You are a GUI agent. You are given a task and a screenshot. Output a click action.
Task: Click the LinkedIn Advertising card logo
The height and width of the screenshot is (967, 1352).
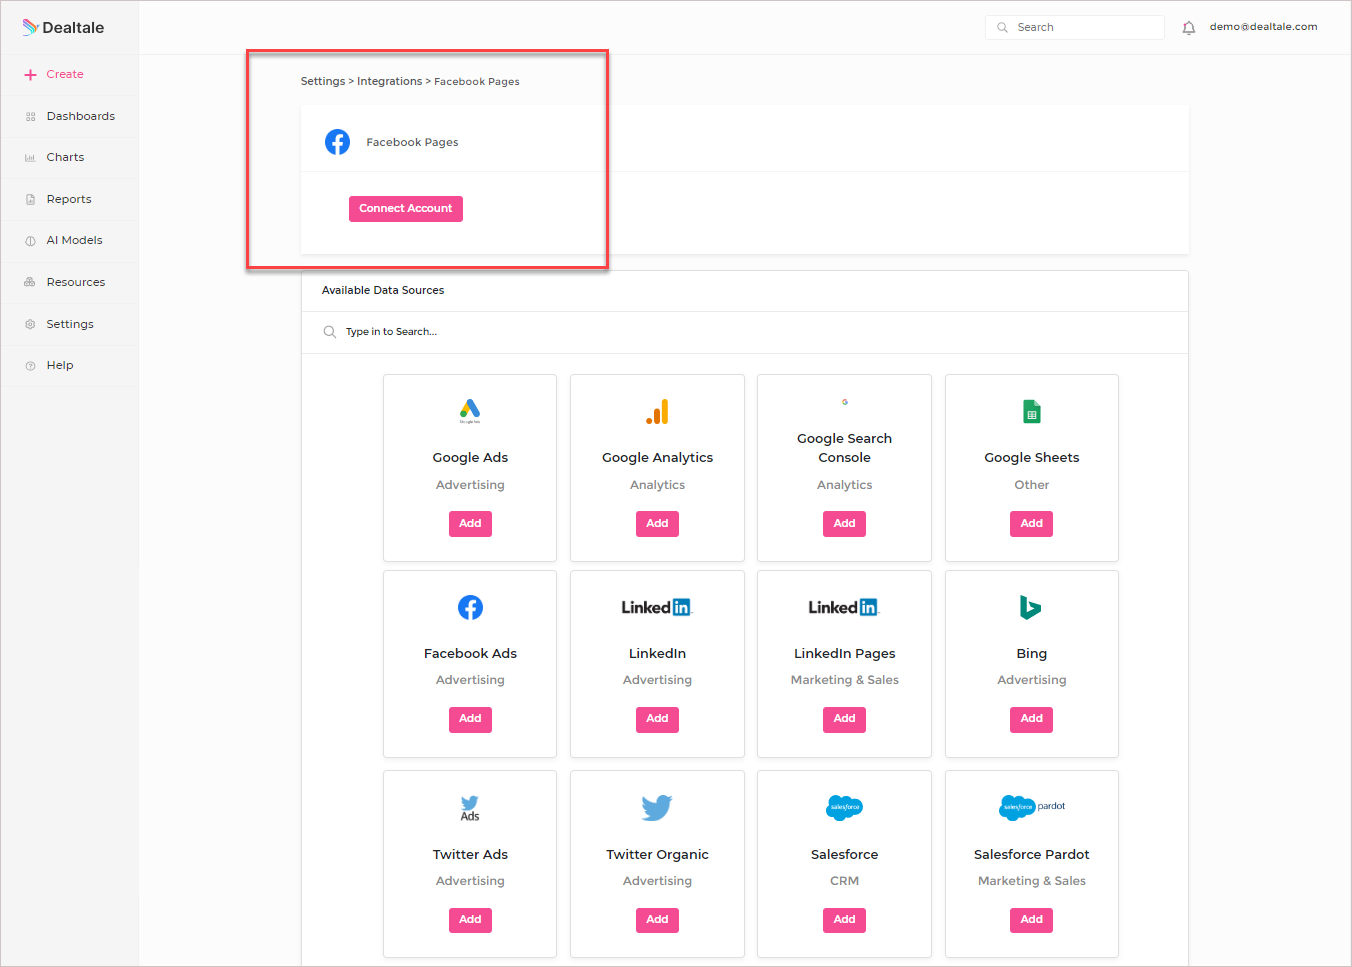(x=657, y=607)
